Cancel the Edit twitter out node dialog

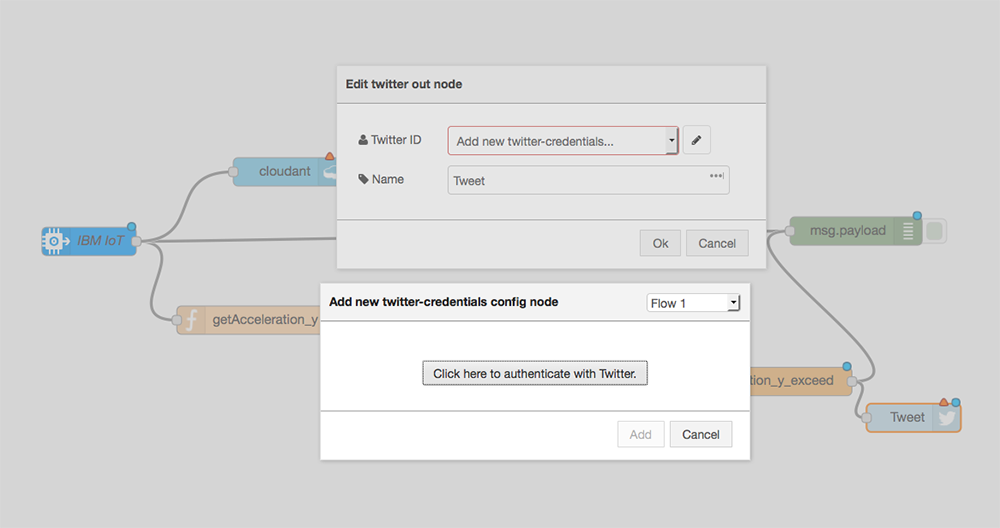(717, 243)
